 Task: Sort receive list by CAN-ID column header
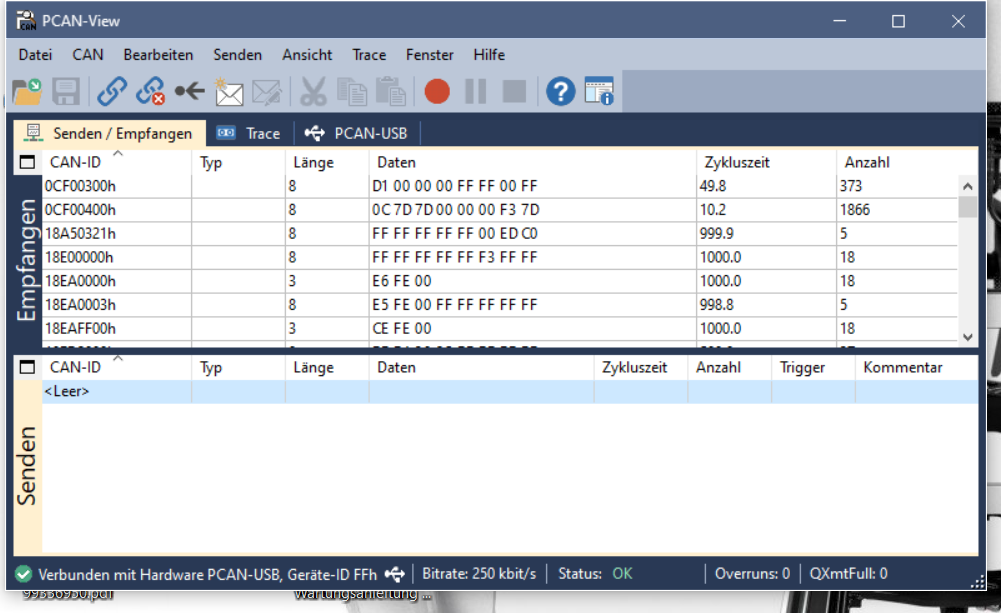tap(117, 162)
